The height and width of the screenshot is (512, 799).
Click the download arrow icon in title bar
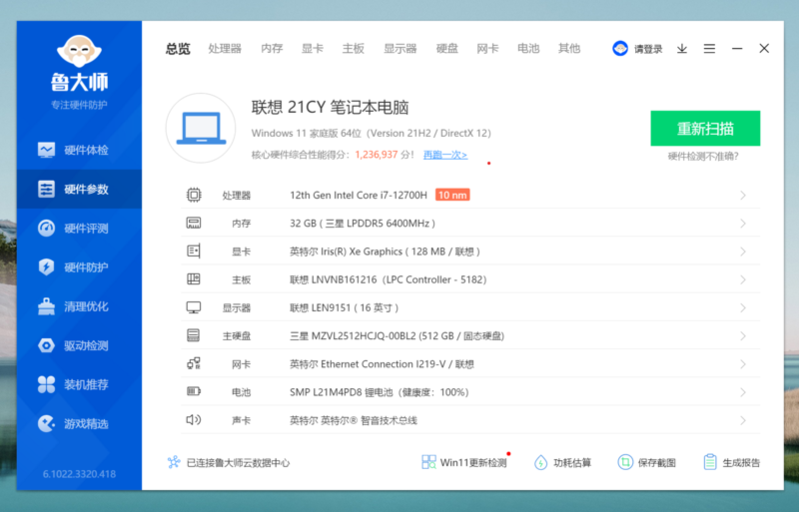coord(682,49)
